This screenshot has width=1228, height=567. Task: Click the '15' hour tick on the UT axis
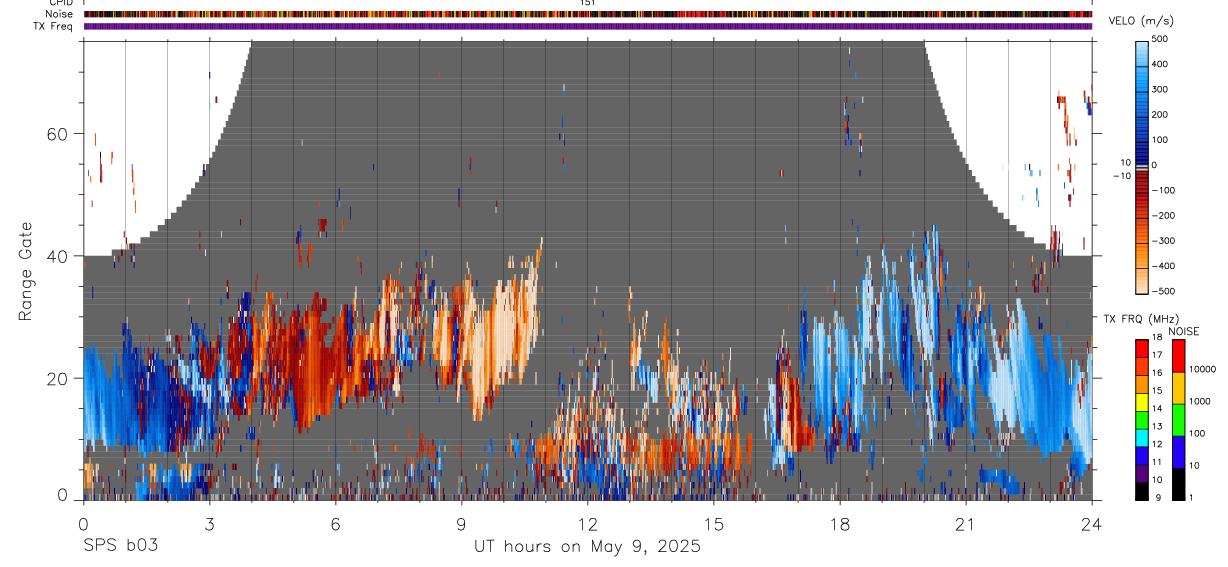[x=713, y=524]
